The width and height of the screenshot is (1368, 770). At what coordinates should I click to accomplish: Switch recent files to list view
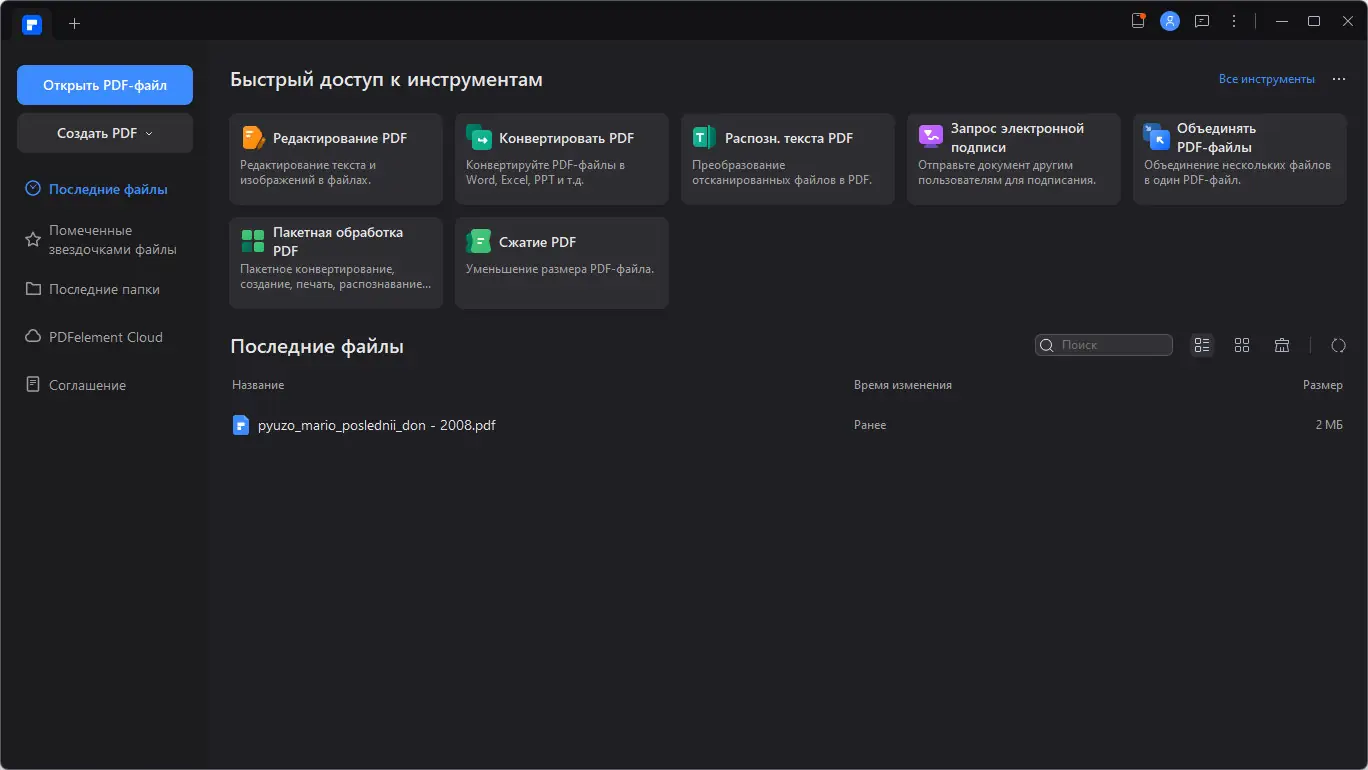point(1201,344)
